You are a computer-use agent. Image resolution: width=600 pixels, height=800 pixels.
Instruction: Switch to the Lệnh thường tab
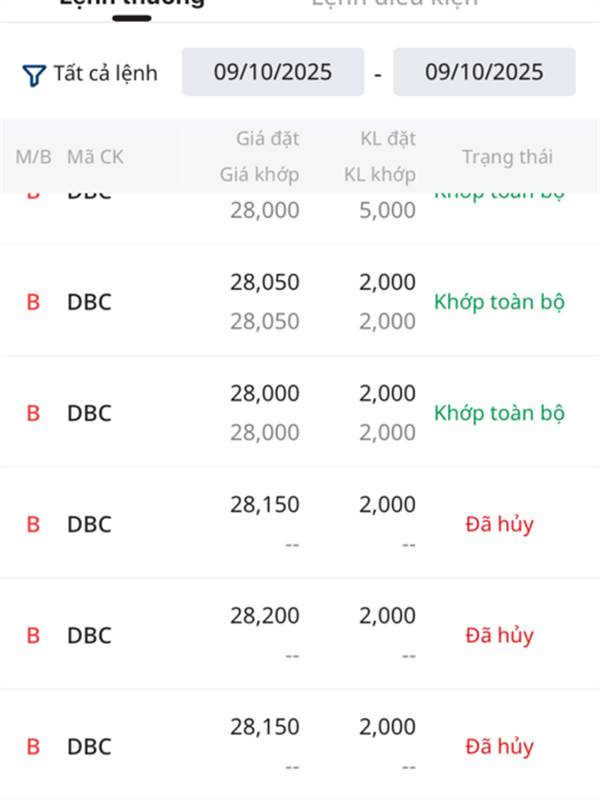[x=132, y=3]
